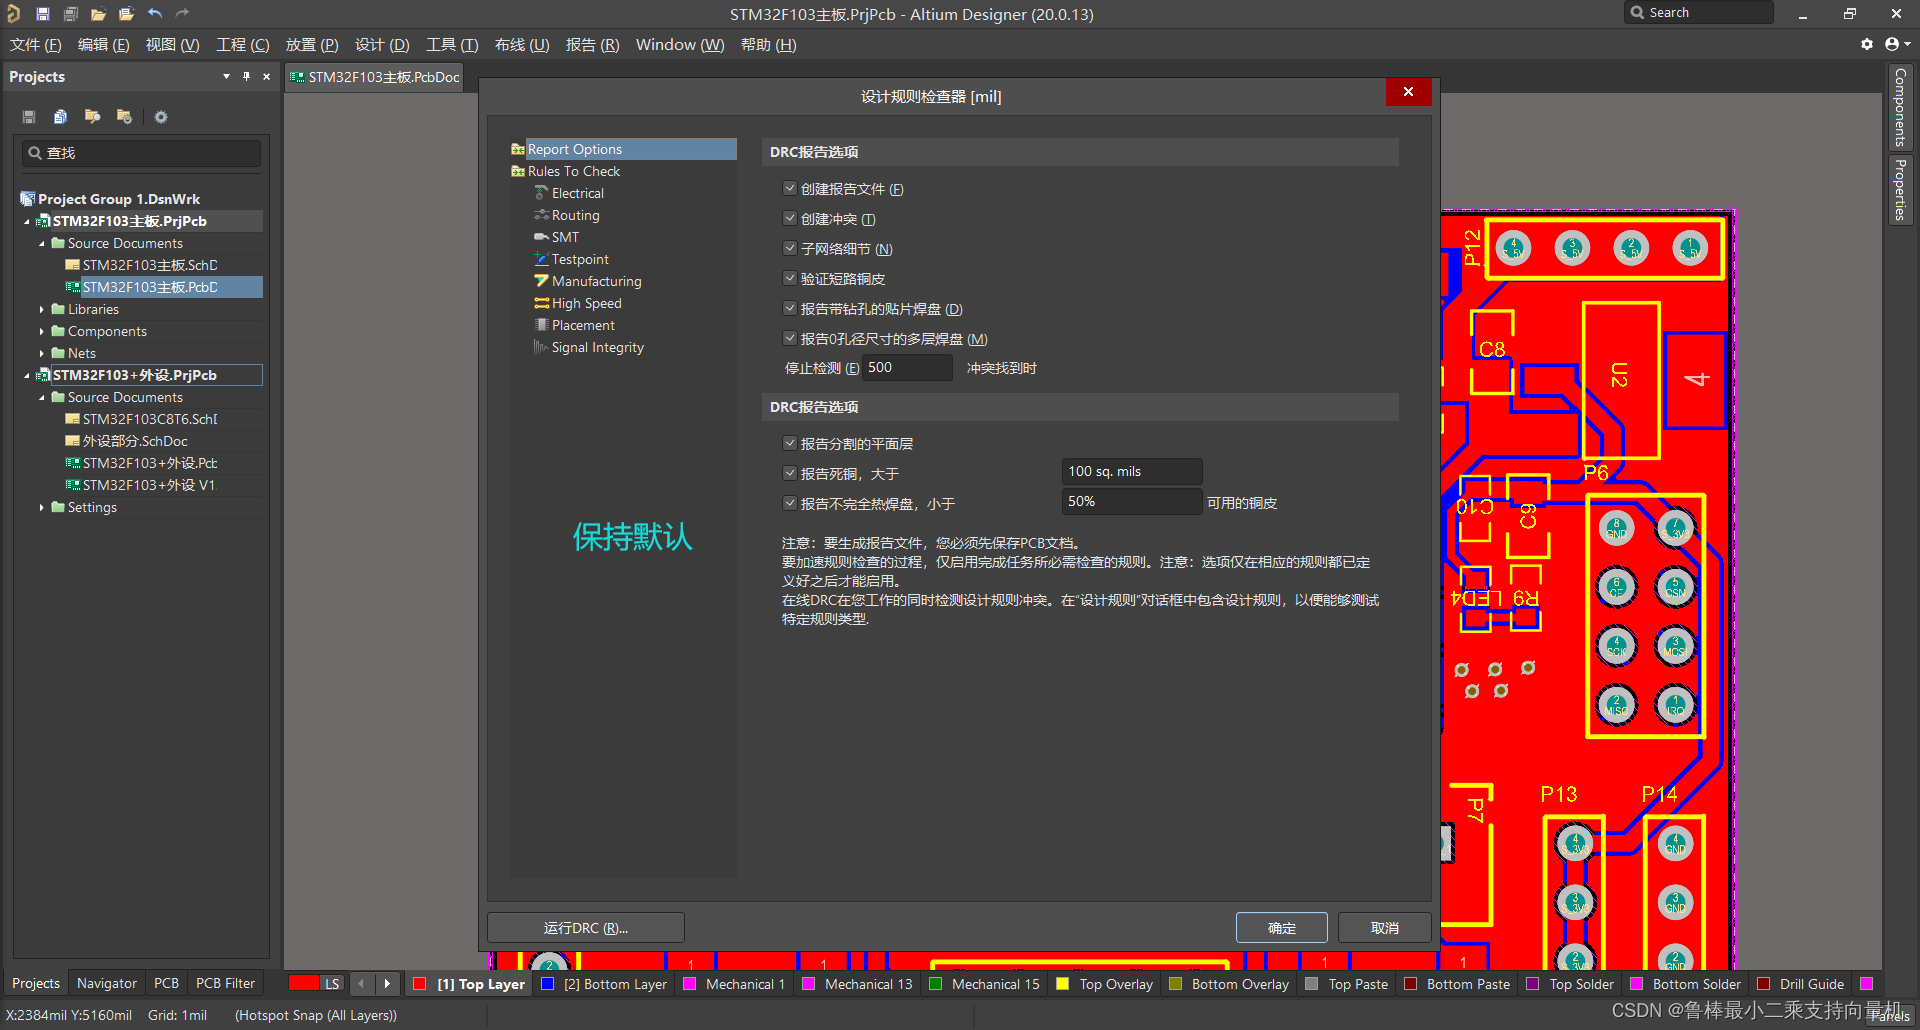Click the Save icon in title bar
Screen dimensions: 1920x1030
click(43, 14)
